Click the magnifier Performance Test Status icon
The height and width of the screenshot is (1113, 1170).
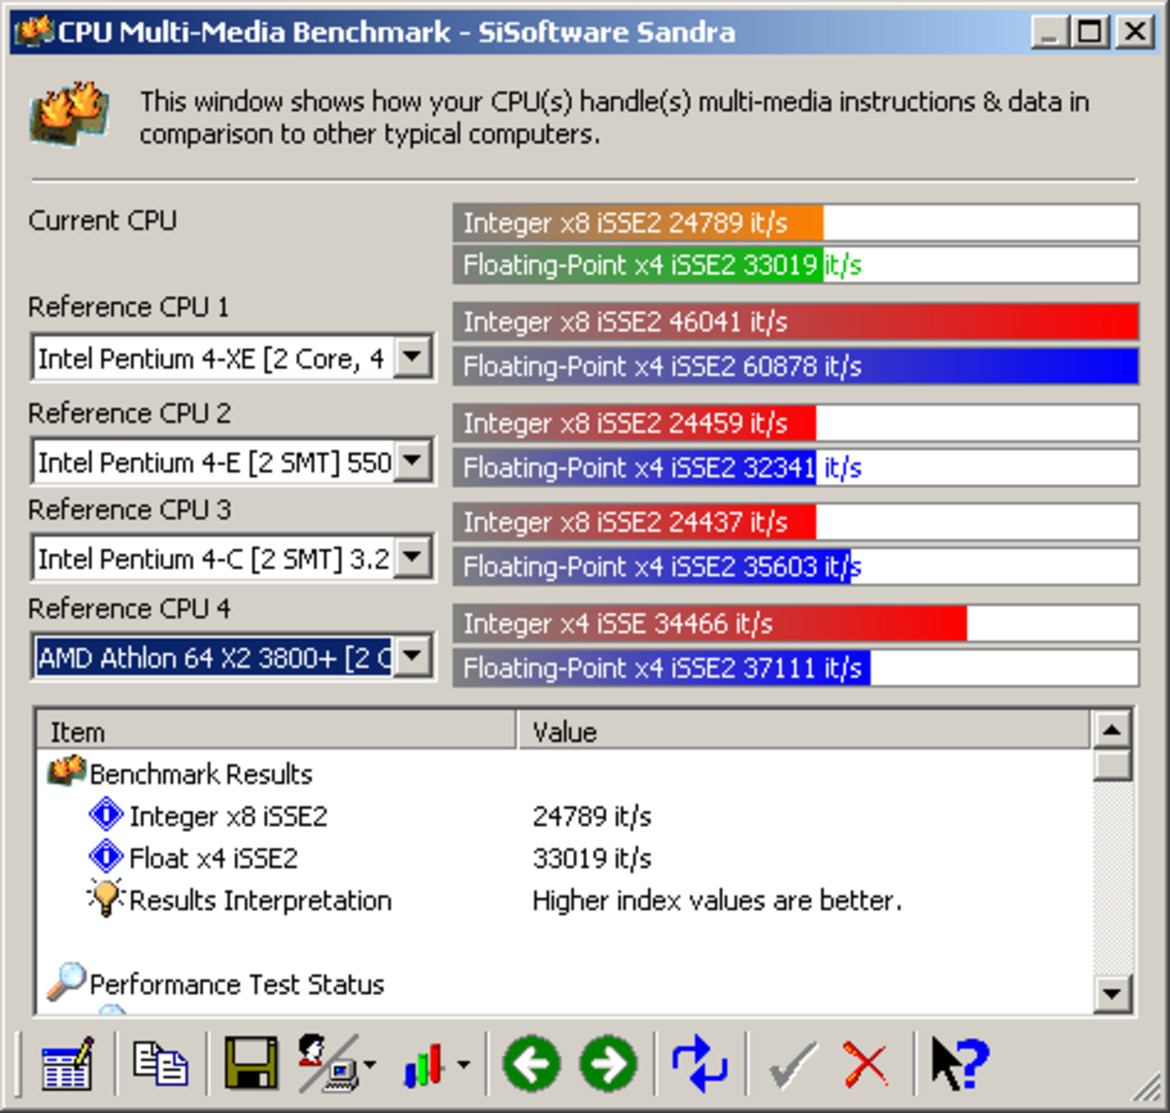click(x=66, y=982)
